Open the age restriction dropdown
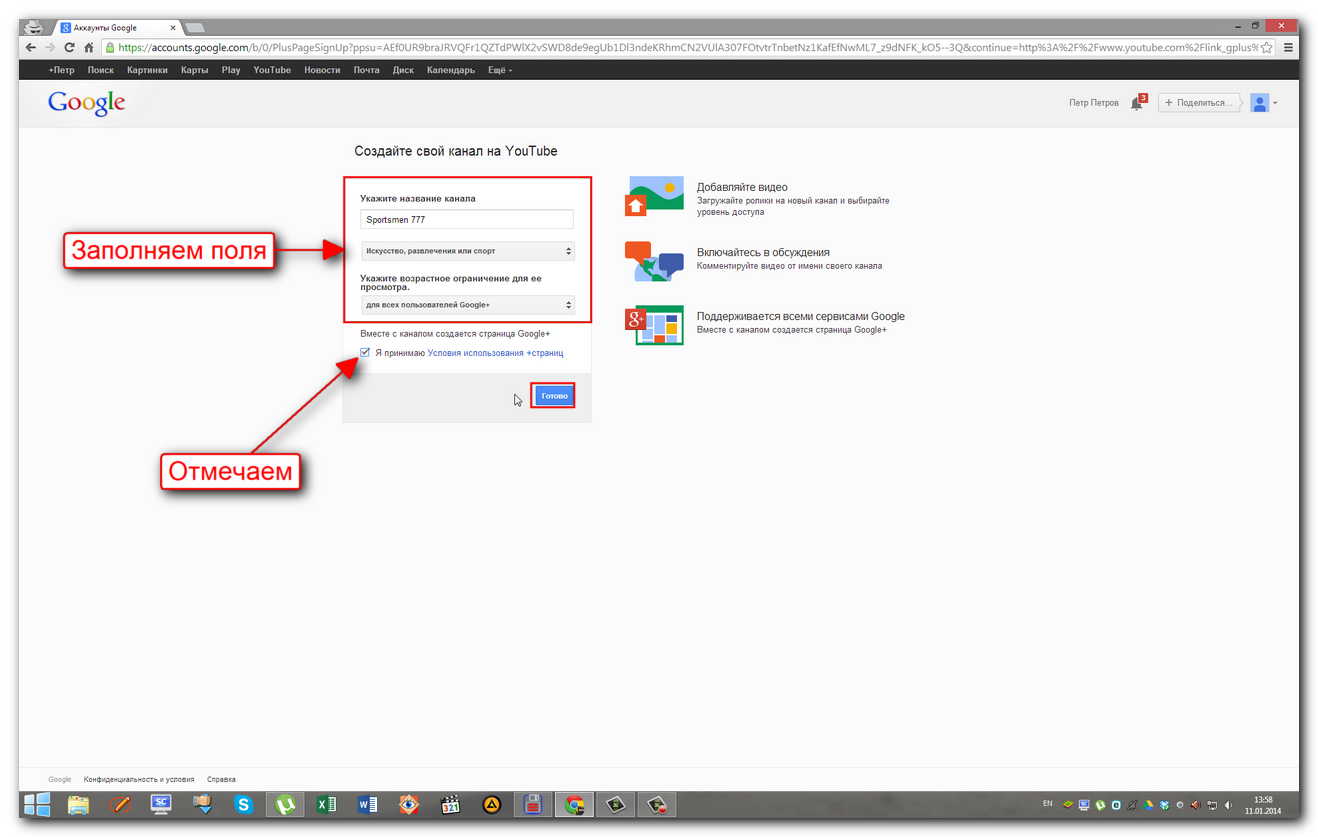 (x=467, y=305)
